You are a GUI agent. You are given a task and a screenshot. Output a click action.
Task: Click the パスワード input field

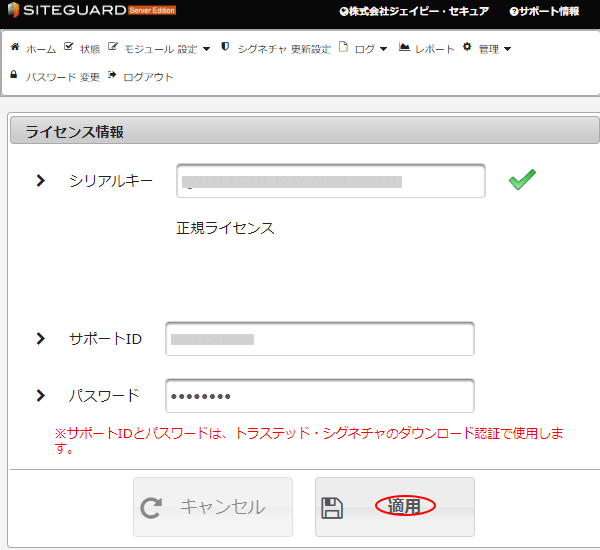[x=320, y=396]
